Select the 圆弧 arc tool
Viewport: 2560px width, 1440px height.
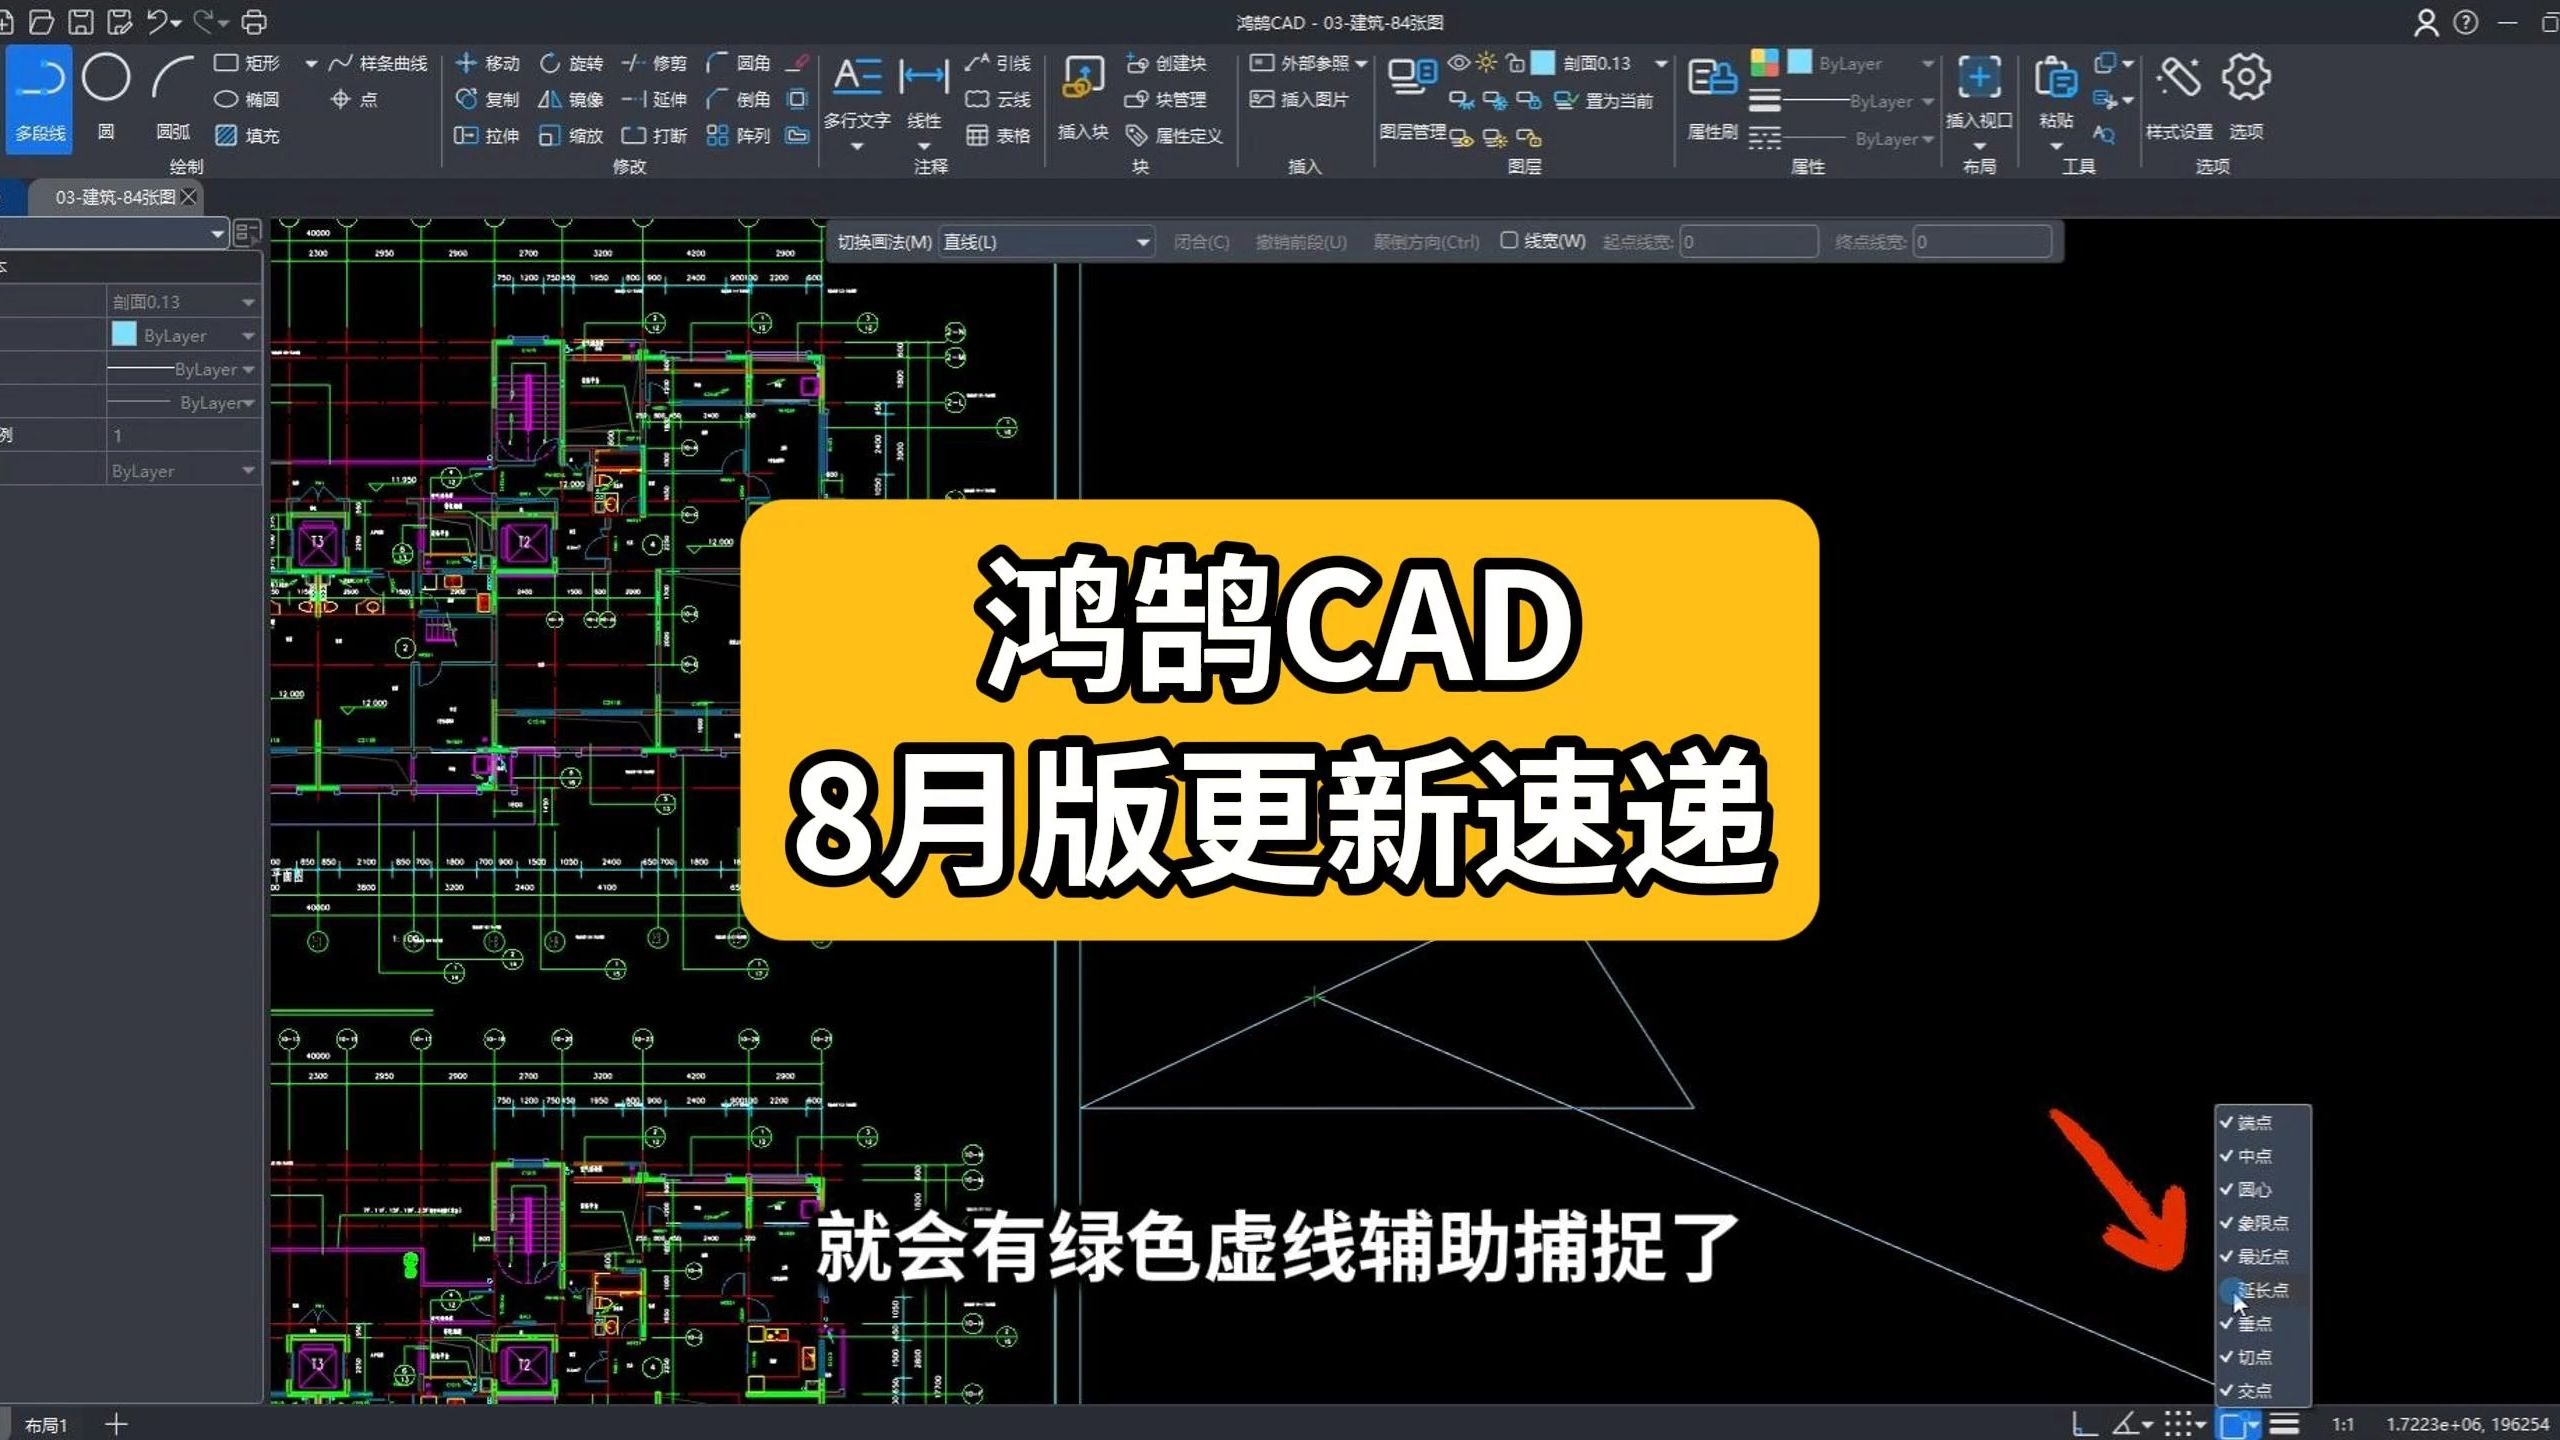[x=172, y=98]
